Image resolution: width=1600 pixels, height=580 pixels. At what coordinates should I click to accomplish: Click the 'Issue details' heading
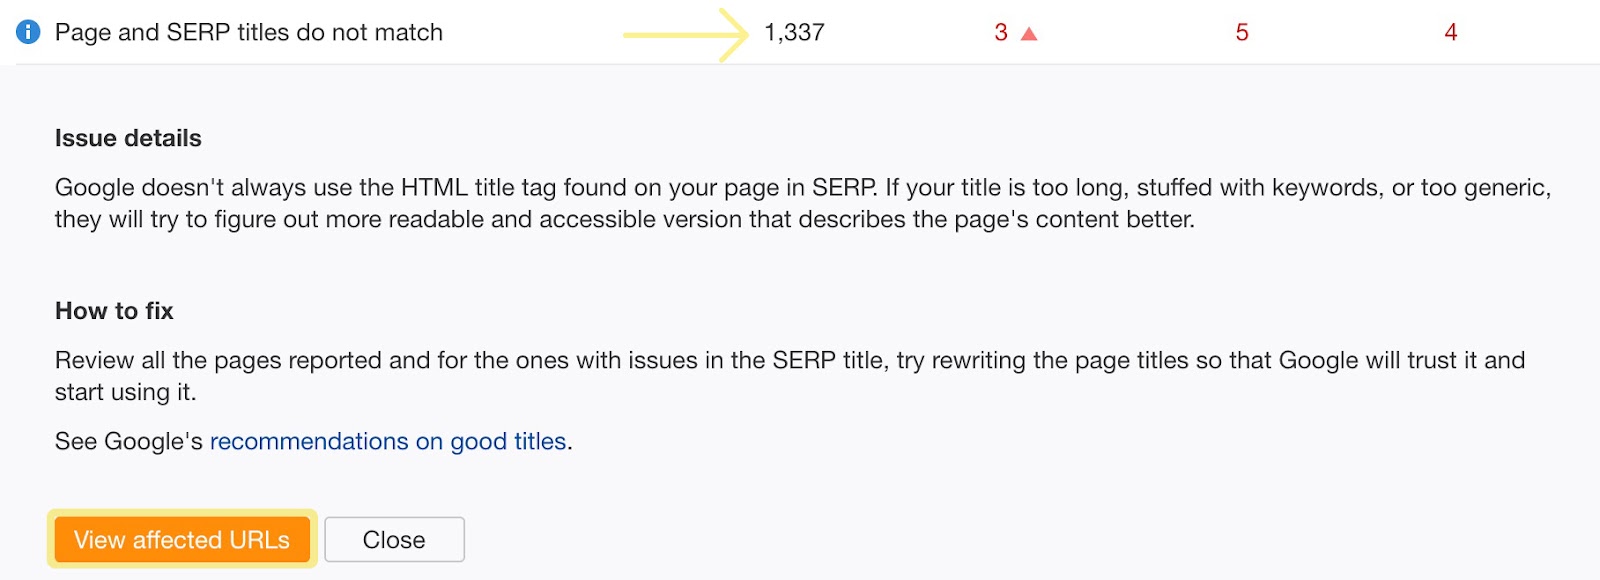[128, 138]
